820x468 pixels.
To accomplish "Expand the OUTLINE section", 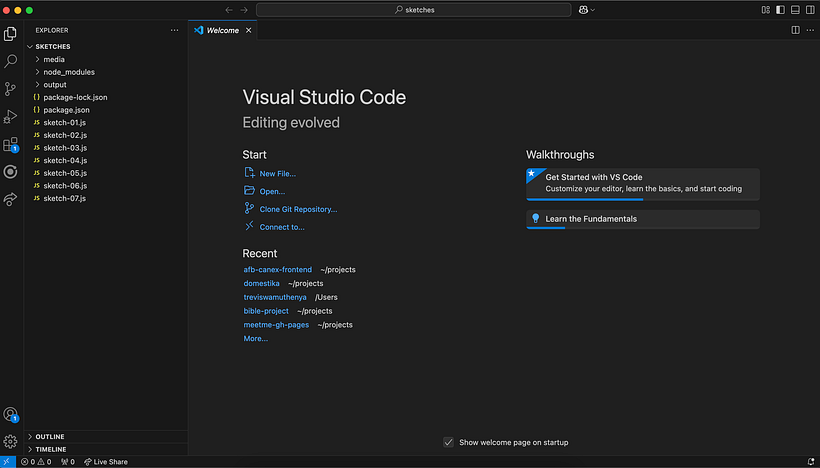I will point(107,437).
